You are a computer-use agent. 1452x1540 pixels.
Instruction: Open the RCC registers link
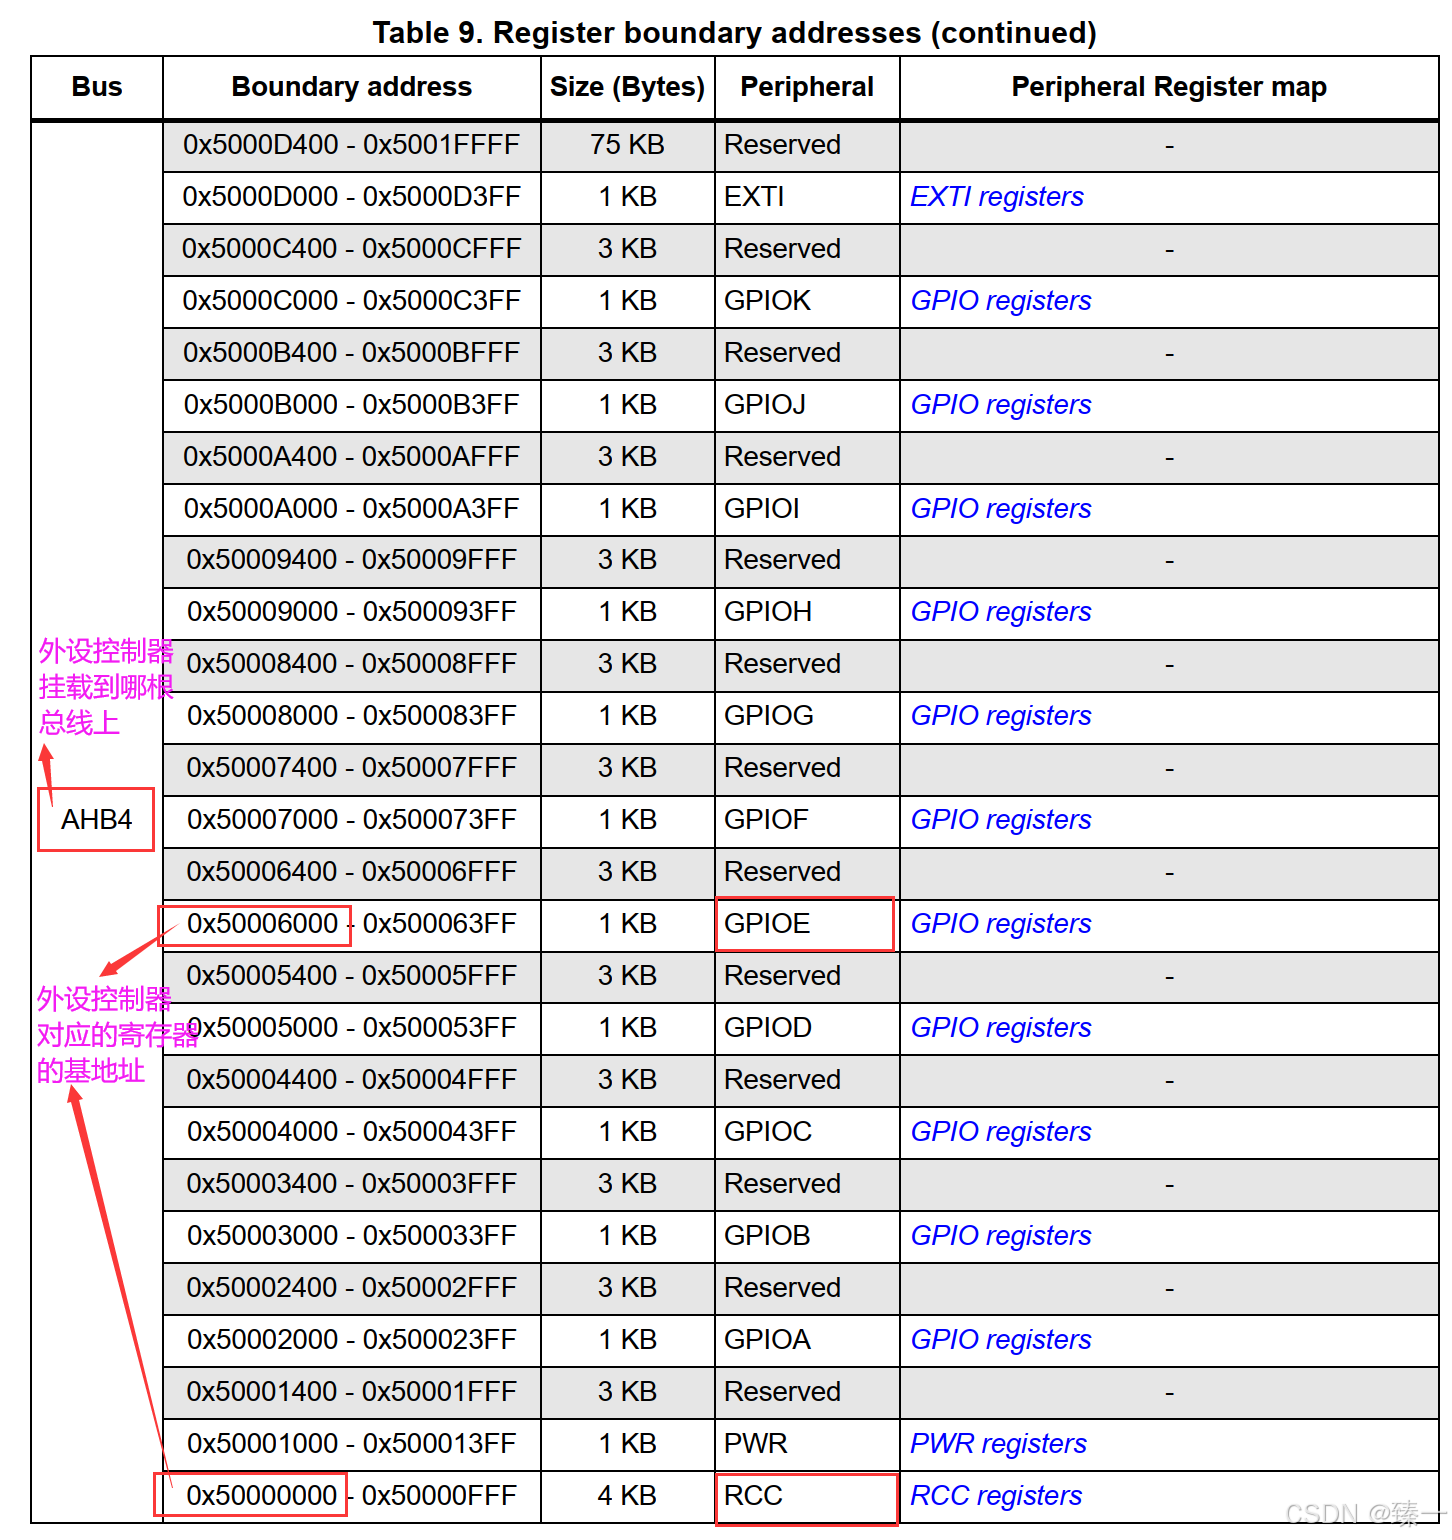[996, 1496]
